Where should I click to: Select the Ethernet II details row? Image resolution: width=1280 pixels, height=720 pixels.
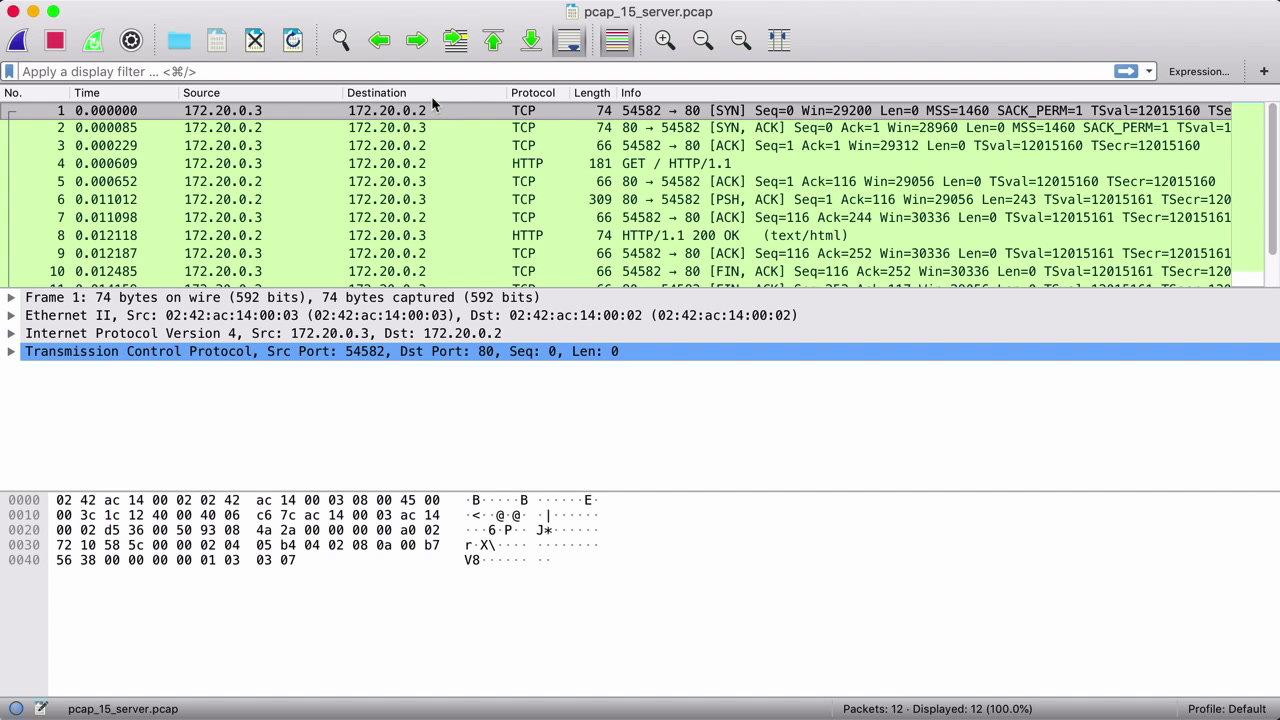click(640, 316)
